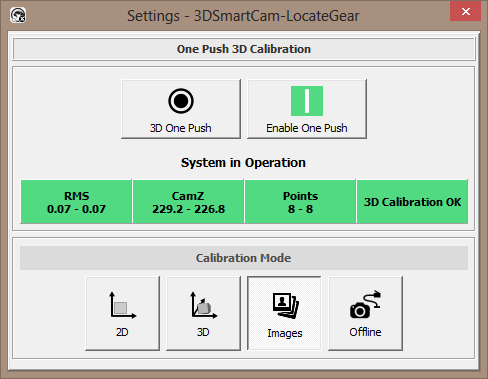The image size is (488, 379).
Task: Click the 2D label below axes icon
Action: point(122,332)
